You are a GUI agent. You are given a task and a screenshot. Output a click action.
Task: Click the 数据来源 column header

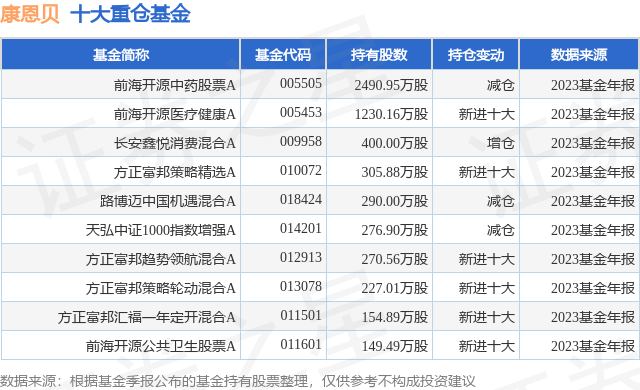tap(579, 55)
